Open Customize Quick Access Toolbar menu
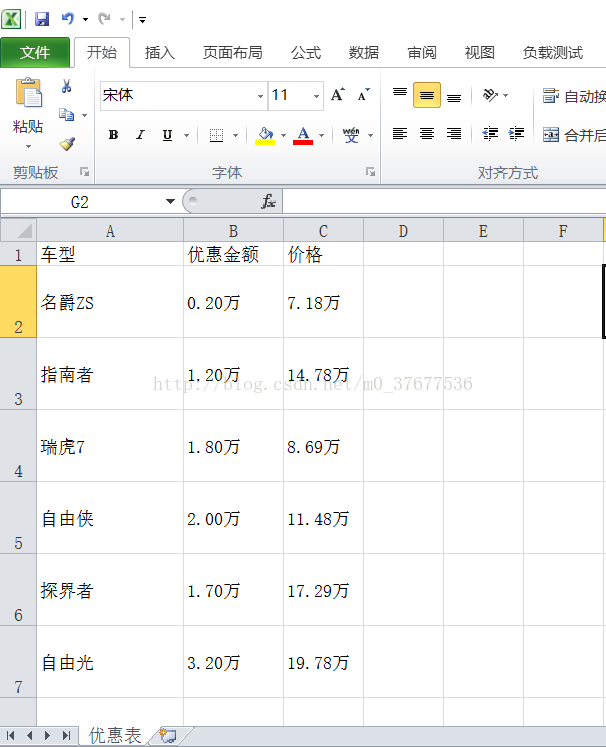Image resolution: width=606 pixels, height=747 pixels. pyautogui.click(x=142, y=20)
